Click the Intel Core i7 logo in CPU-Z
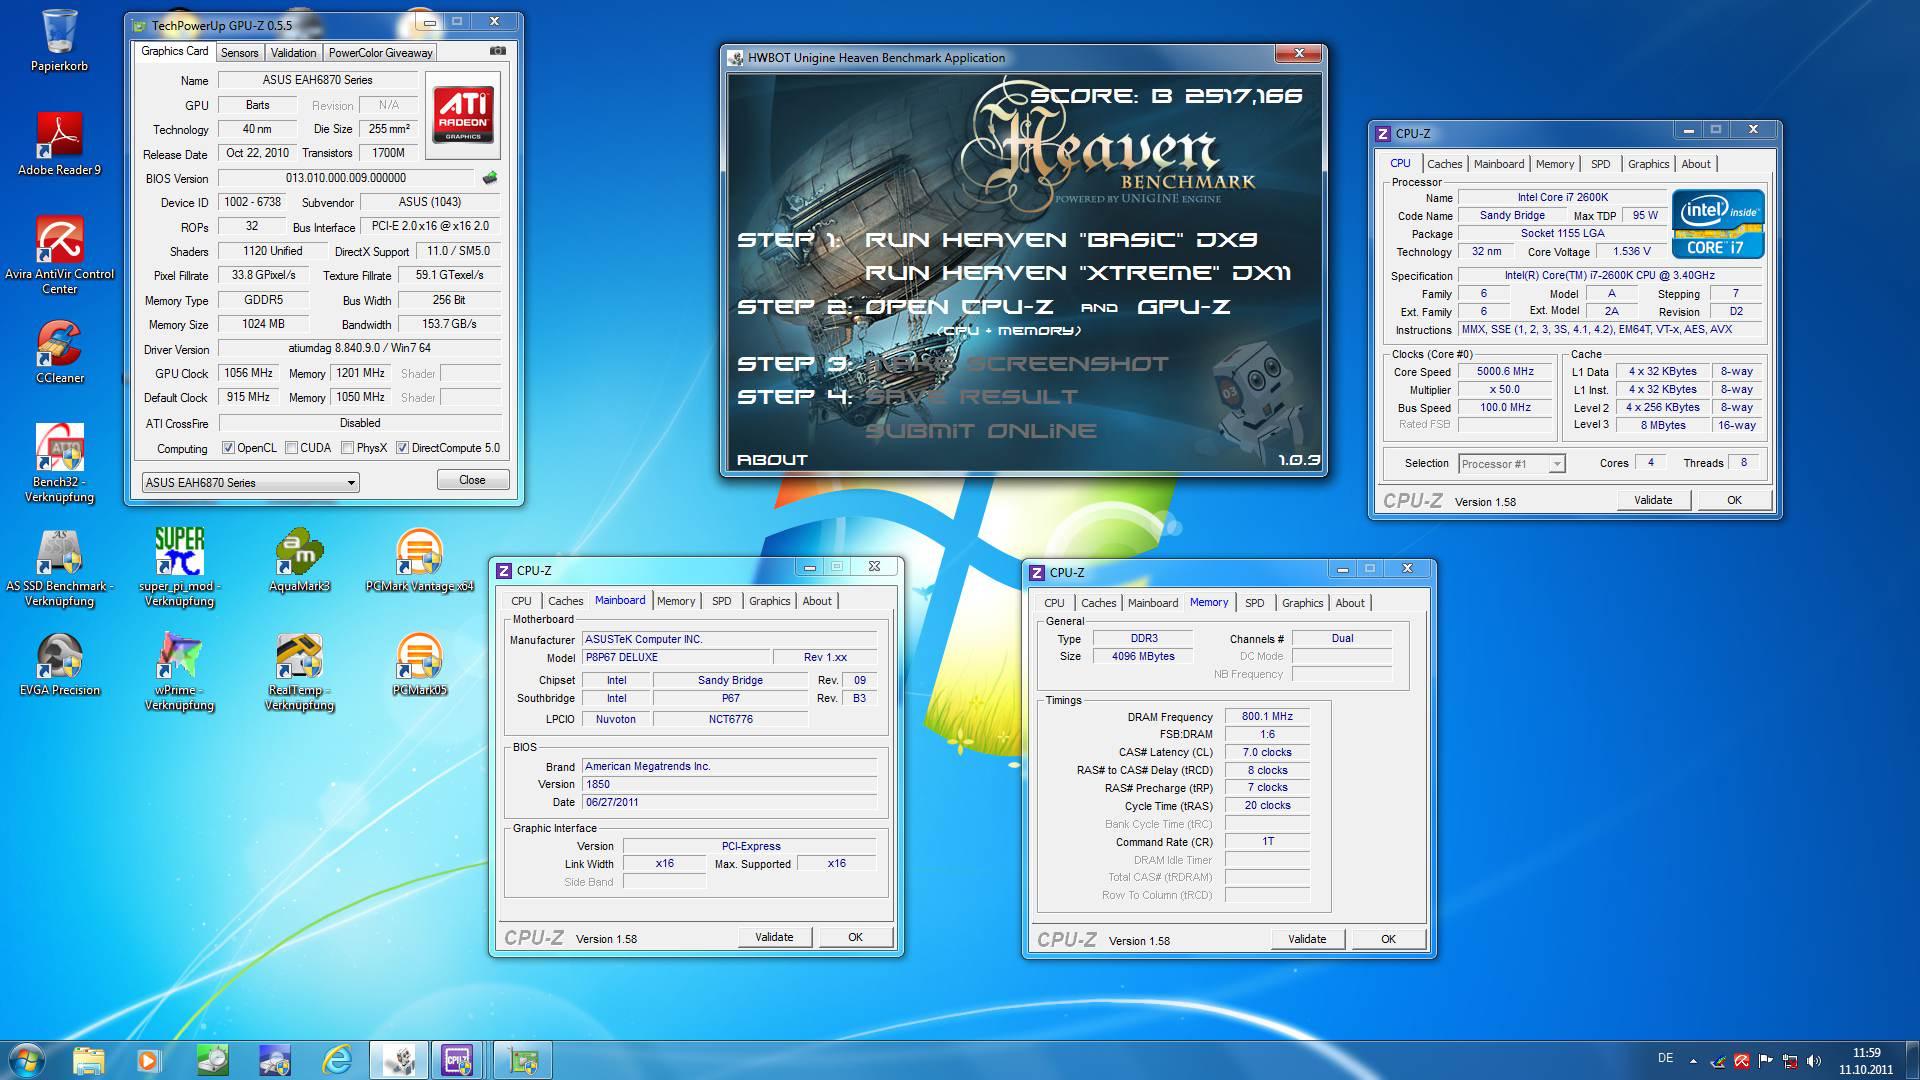 click(x=1718, y=224)
